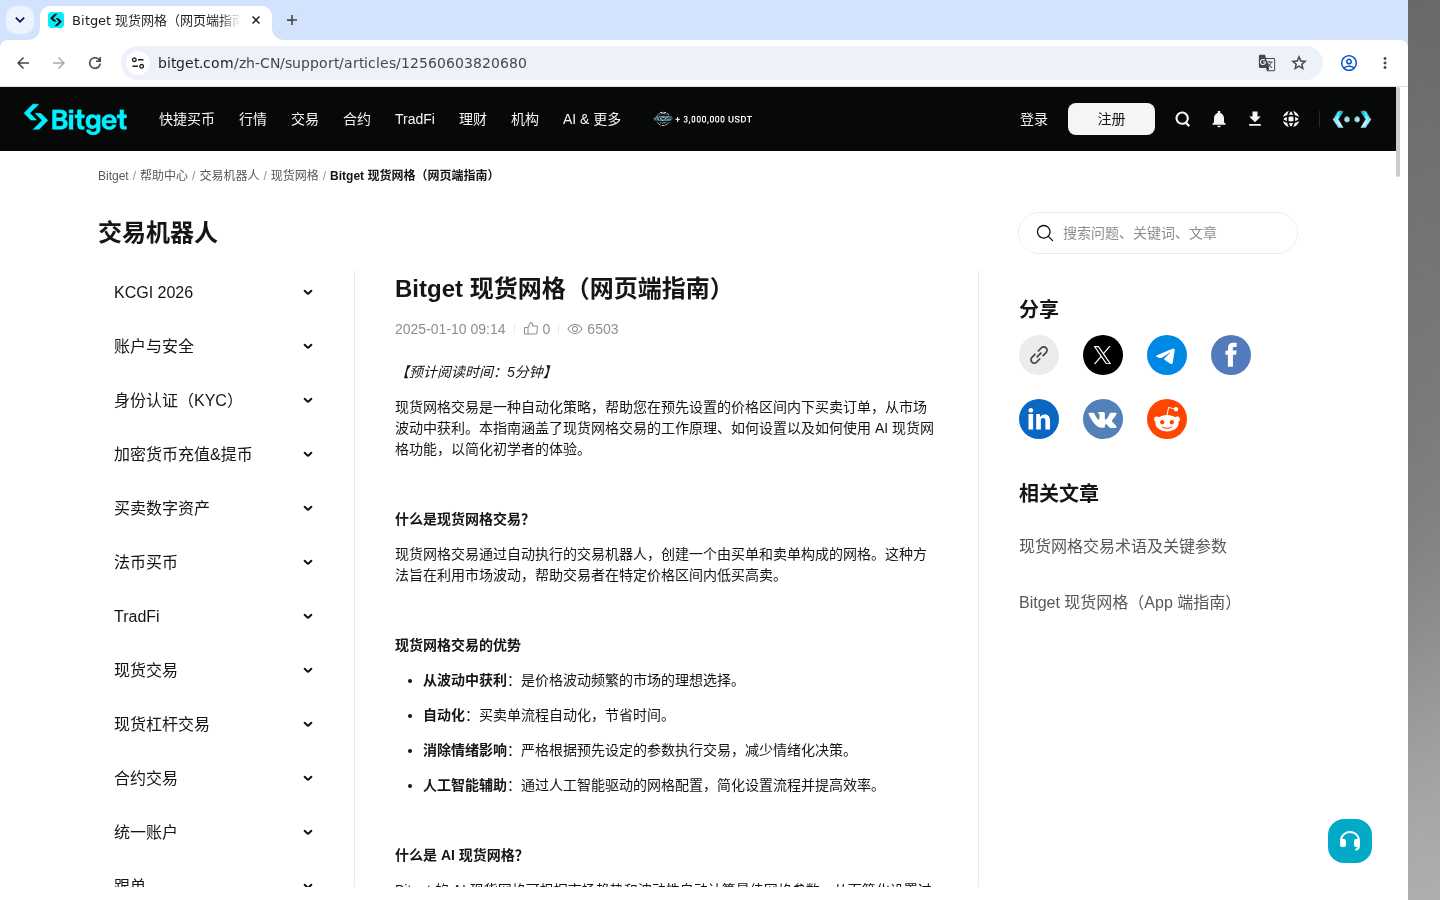
Task: Open the language globe icon
Action: point(1291,119)
